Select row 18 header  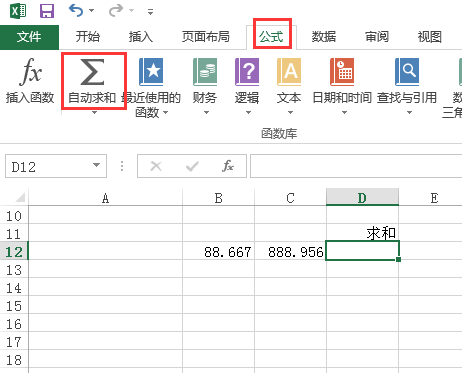tap(14, 360)
